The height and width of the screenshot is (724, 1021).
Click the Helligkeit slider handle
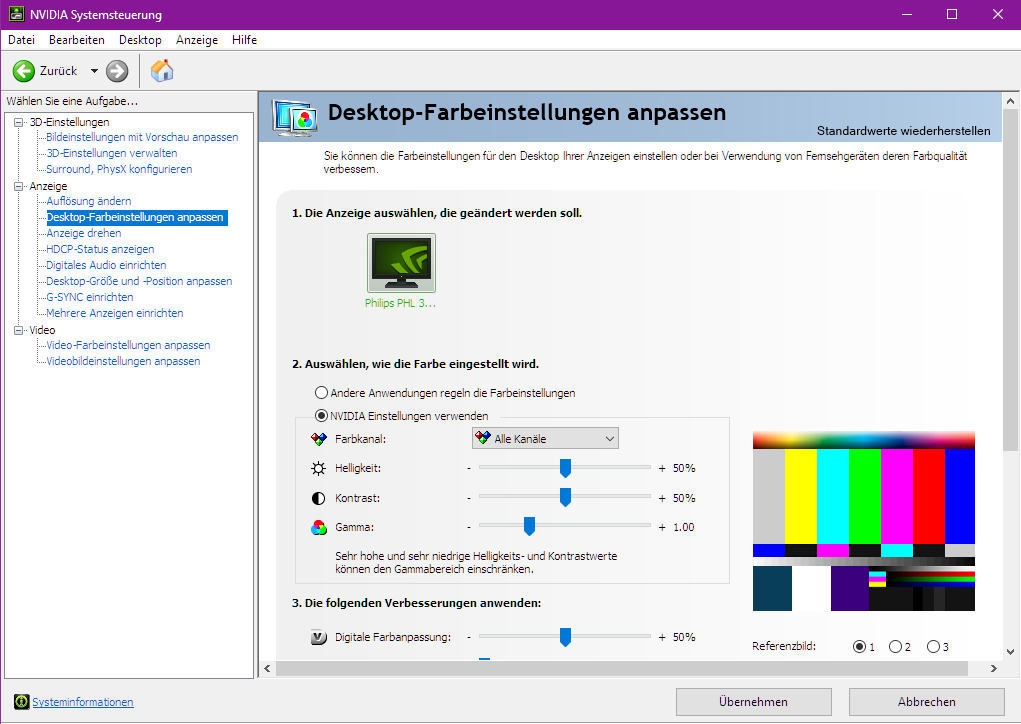(565, 468)
